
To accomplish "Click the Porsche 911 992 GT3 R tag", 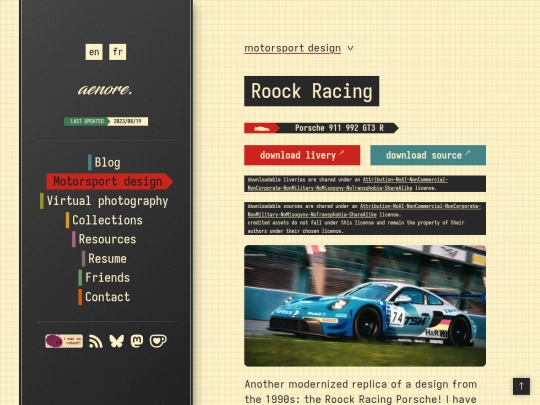I will 321,128.
